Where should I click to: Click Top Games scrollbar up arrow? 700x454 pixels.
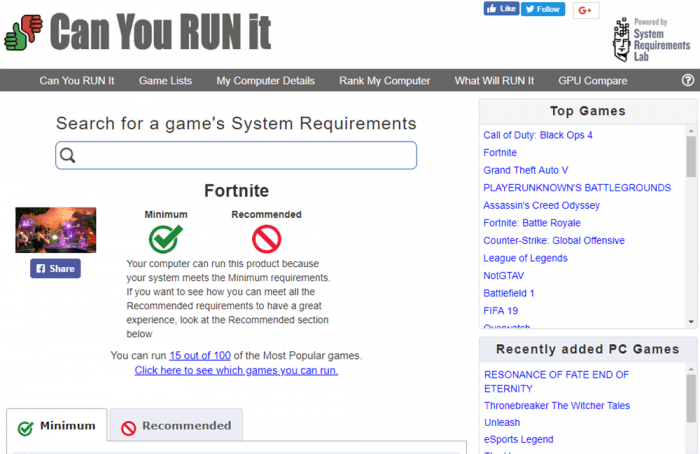(691, 131)
